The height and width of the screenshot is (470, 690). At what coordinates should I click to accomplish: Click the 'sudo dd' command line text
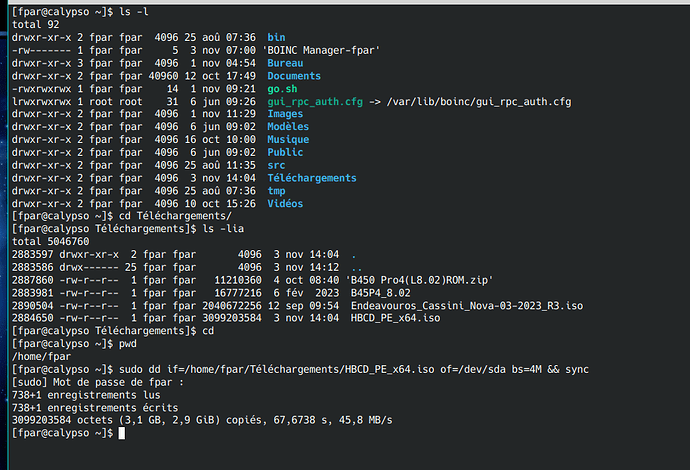point(354,369)
